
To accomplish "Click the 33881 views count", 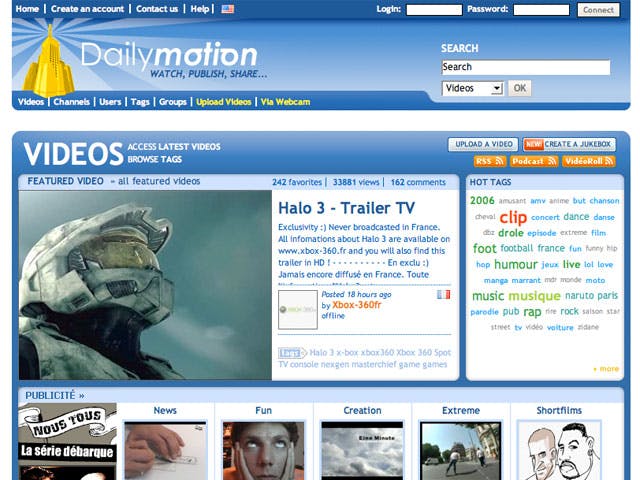I will click(x=356, y=182).
